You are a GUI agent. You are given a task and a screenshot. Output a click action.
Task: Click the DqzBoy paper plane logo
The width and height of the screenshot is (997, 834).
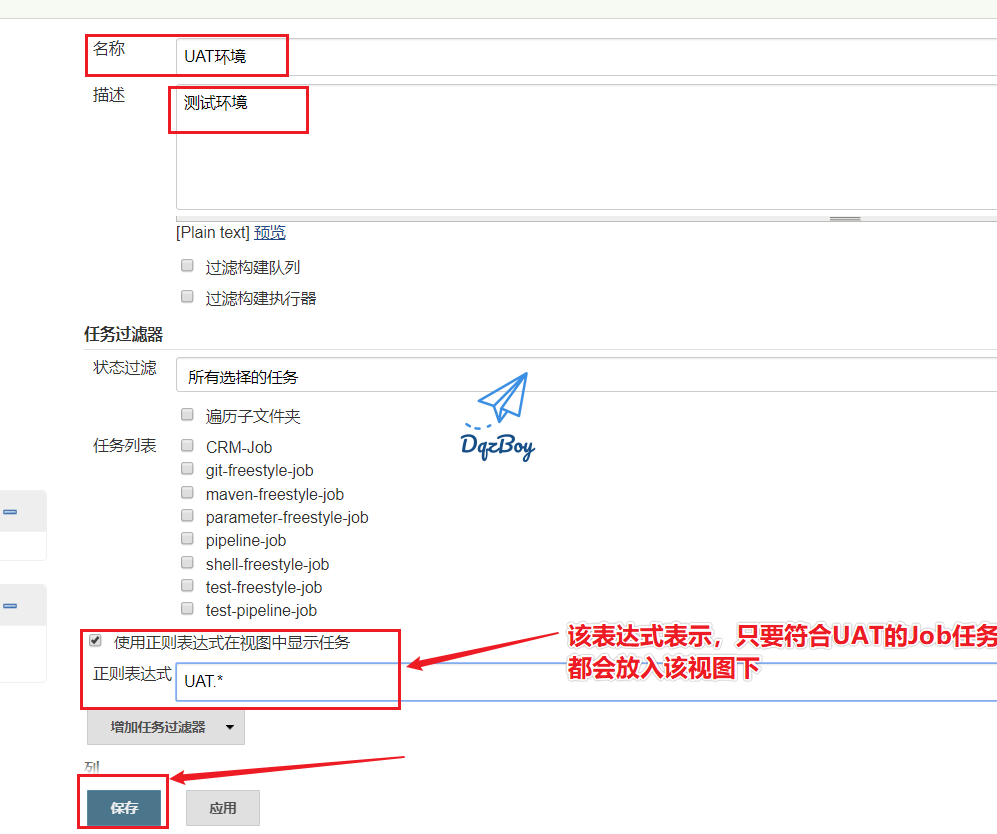[x=500, y=417]
